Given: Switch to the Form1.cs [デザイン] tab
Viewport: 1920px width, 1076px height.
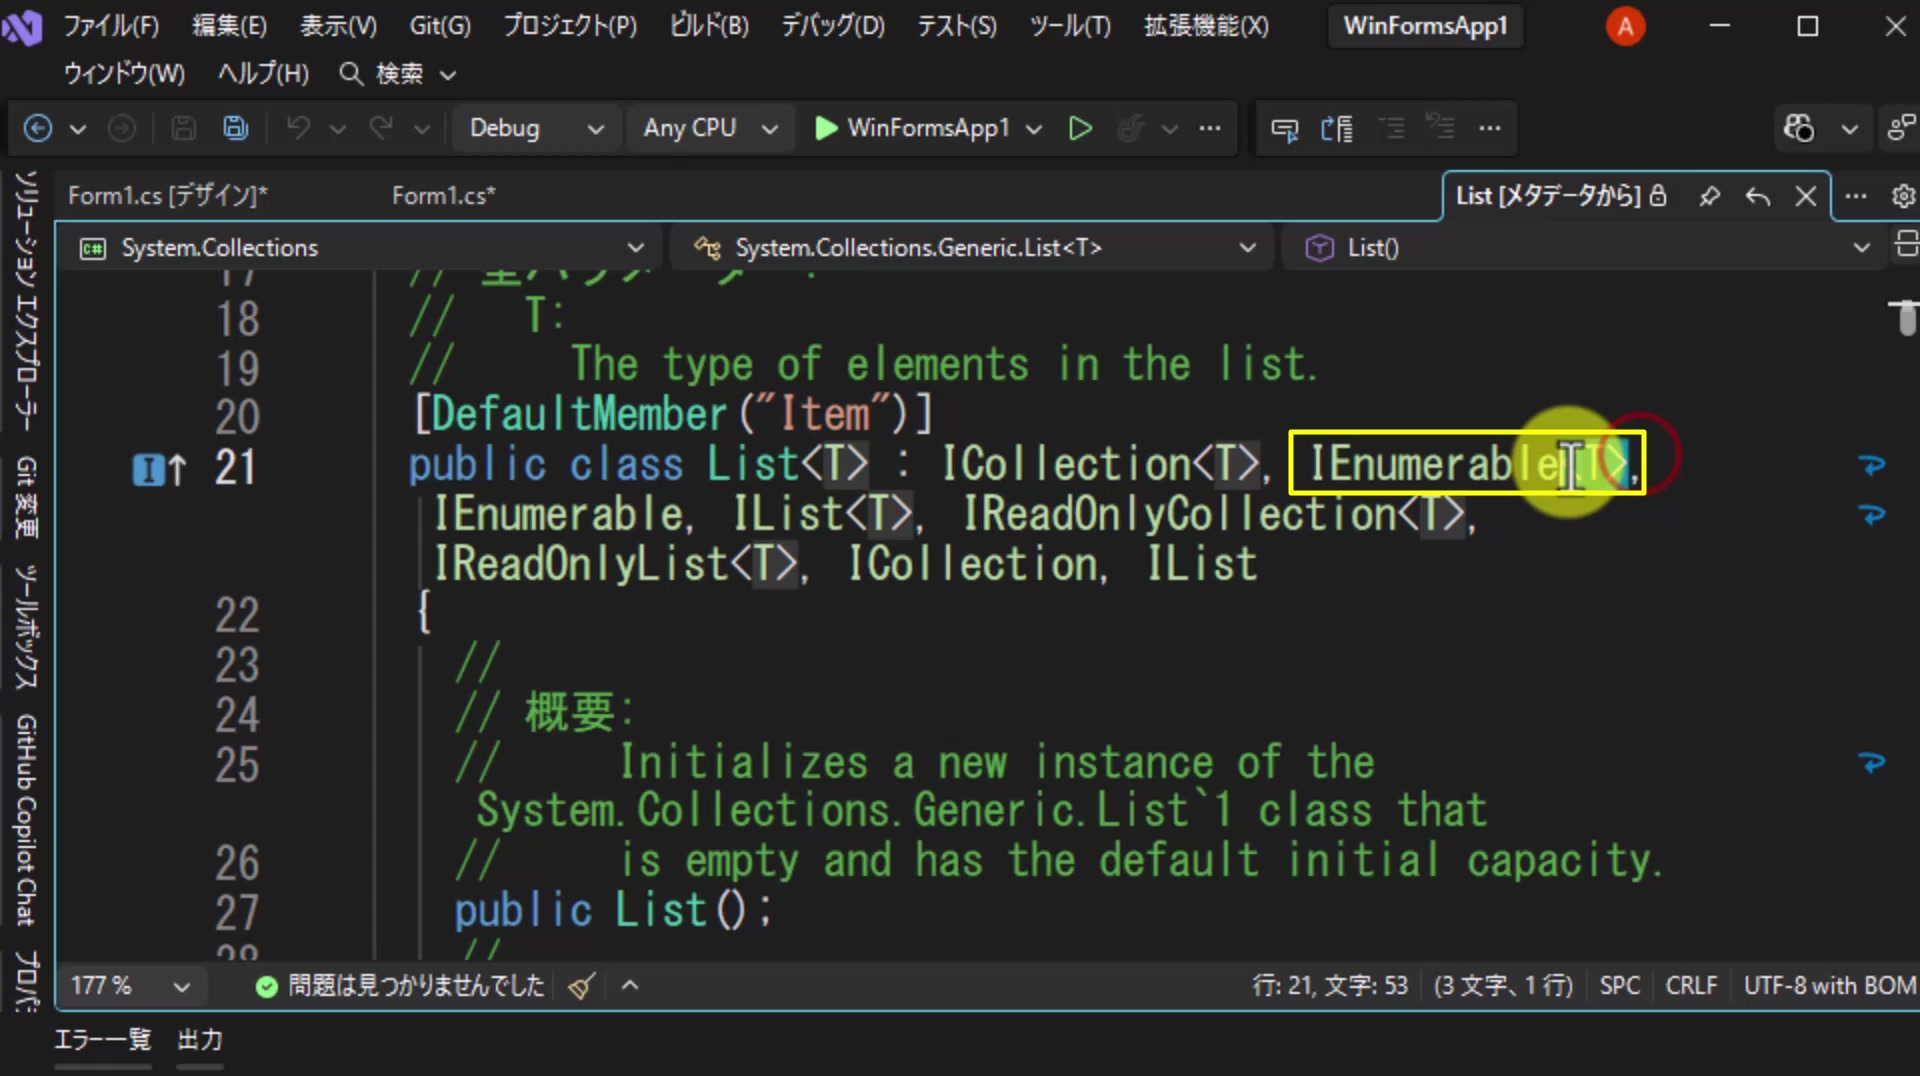Looking at the screenshot, I should (168, 196).
